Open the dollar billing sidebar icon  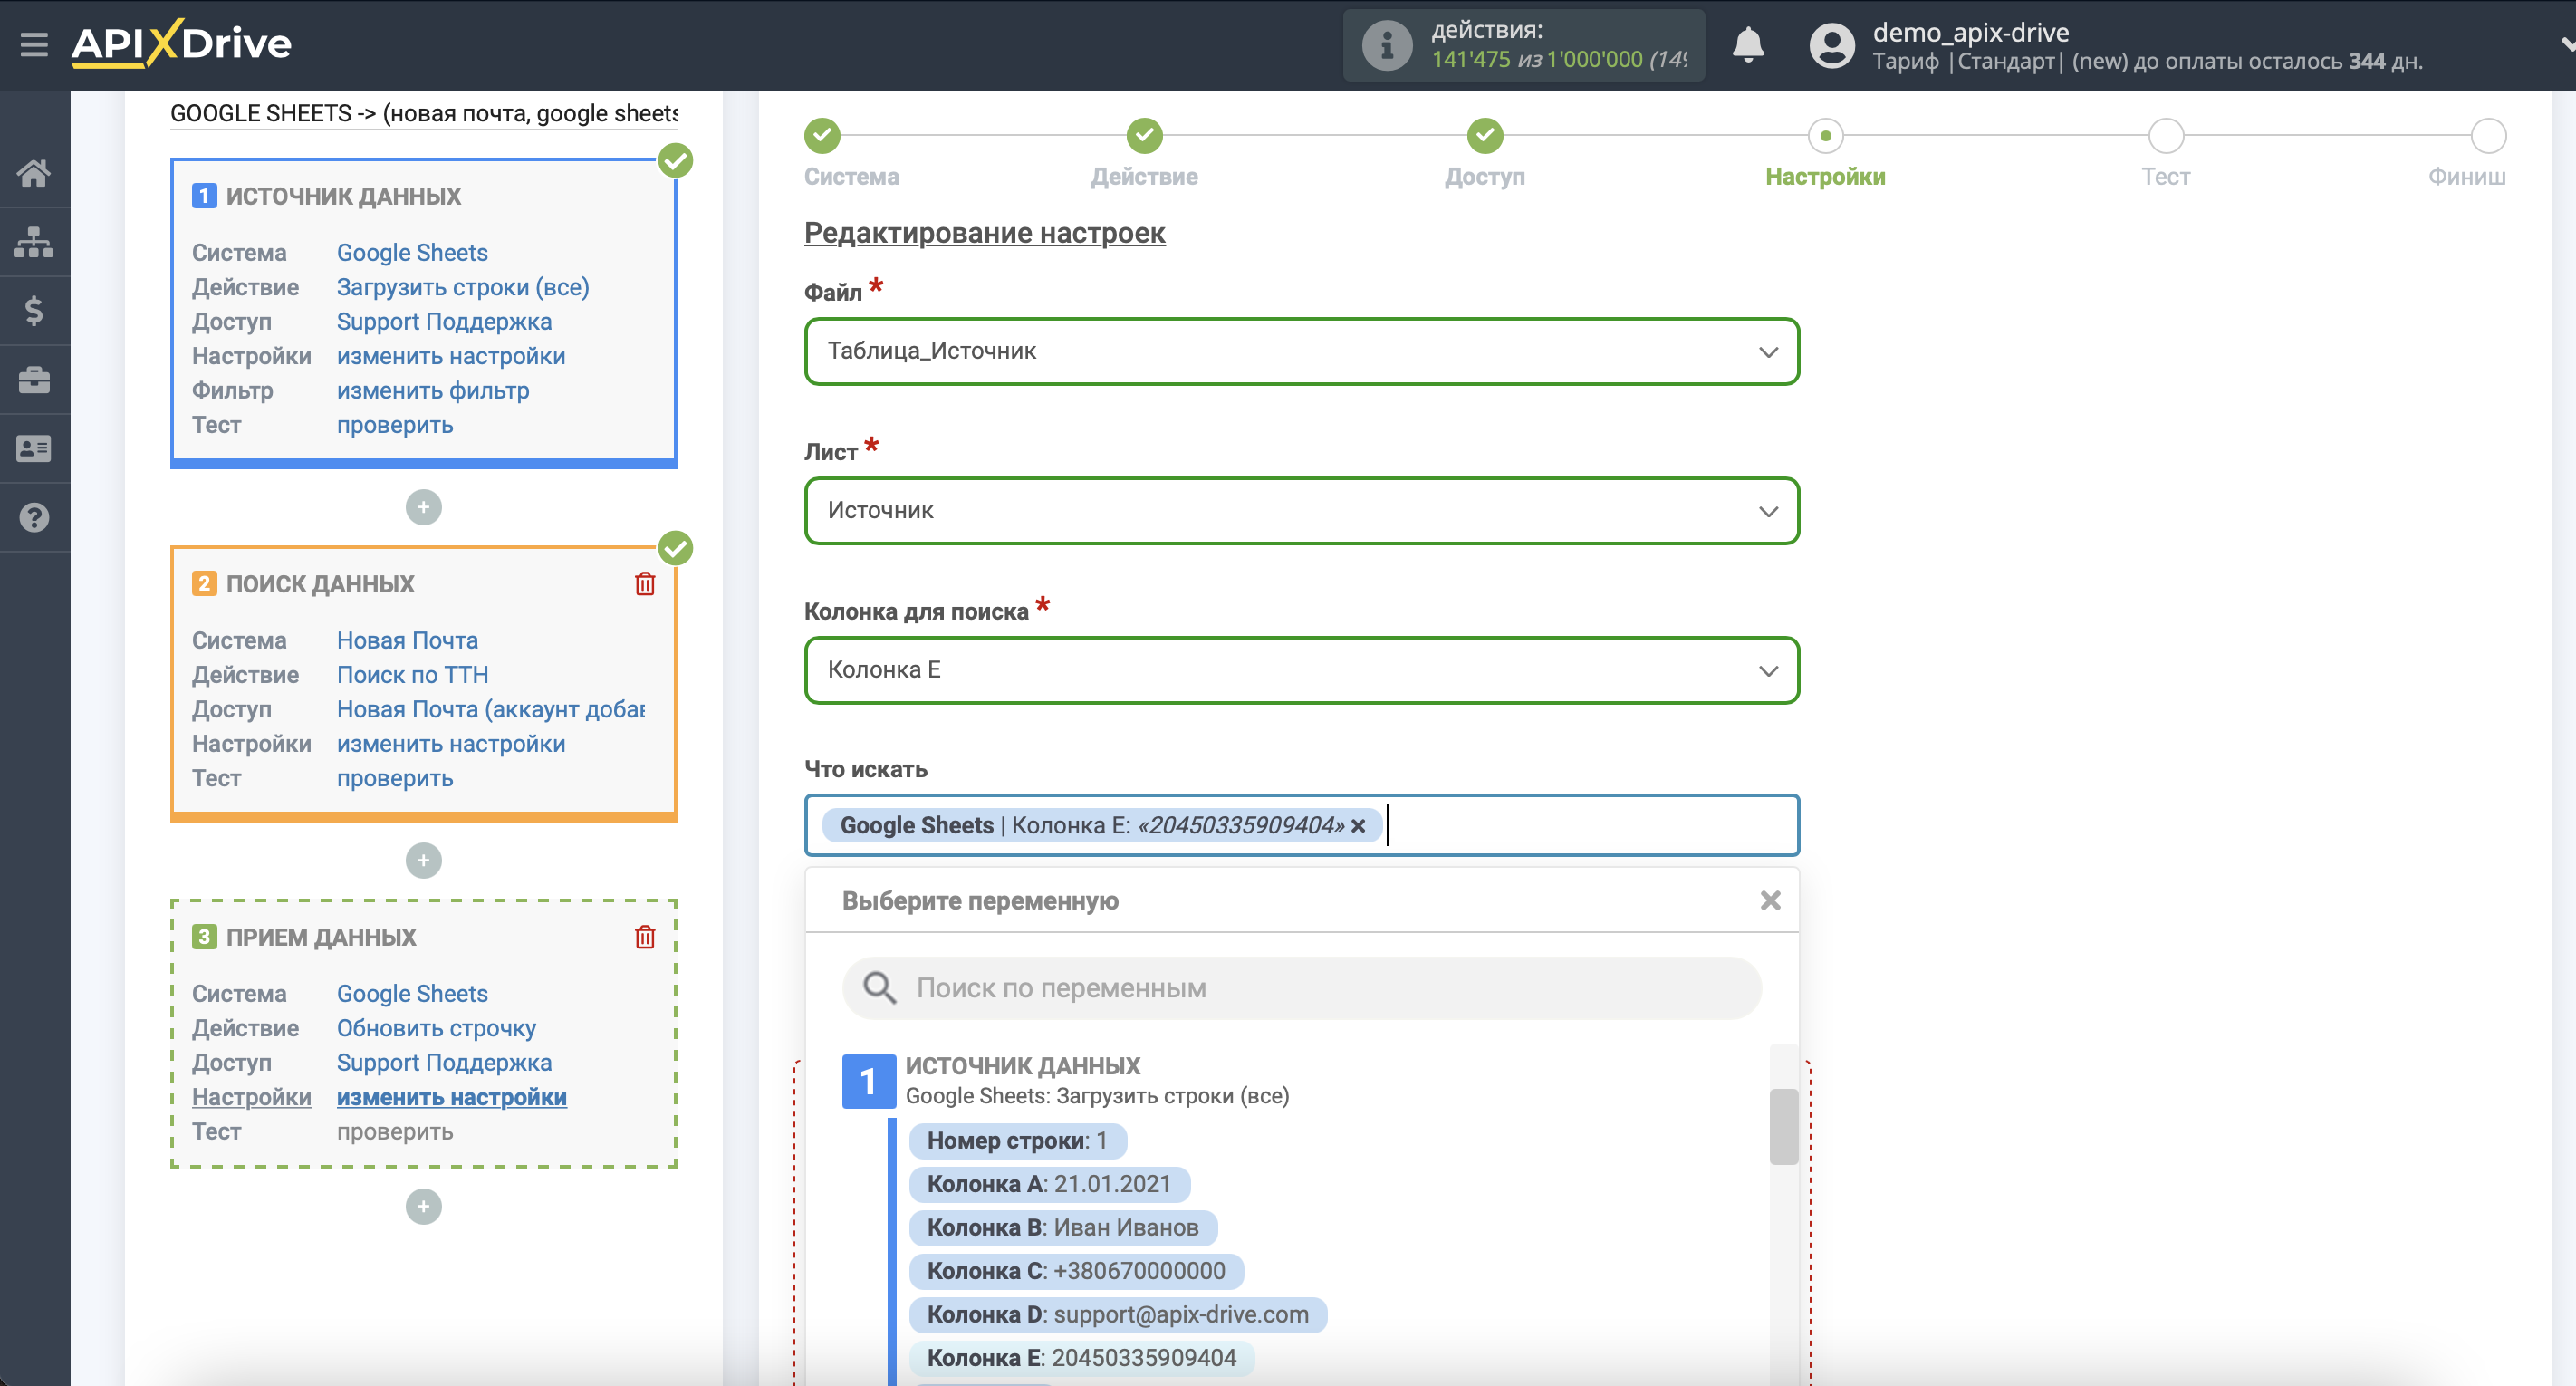point(34,311)
